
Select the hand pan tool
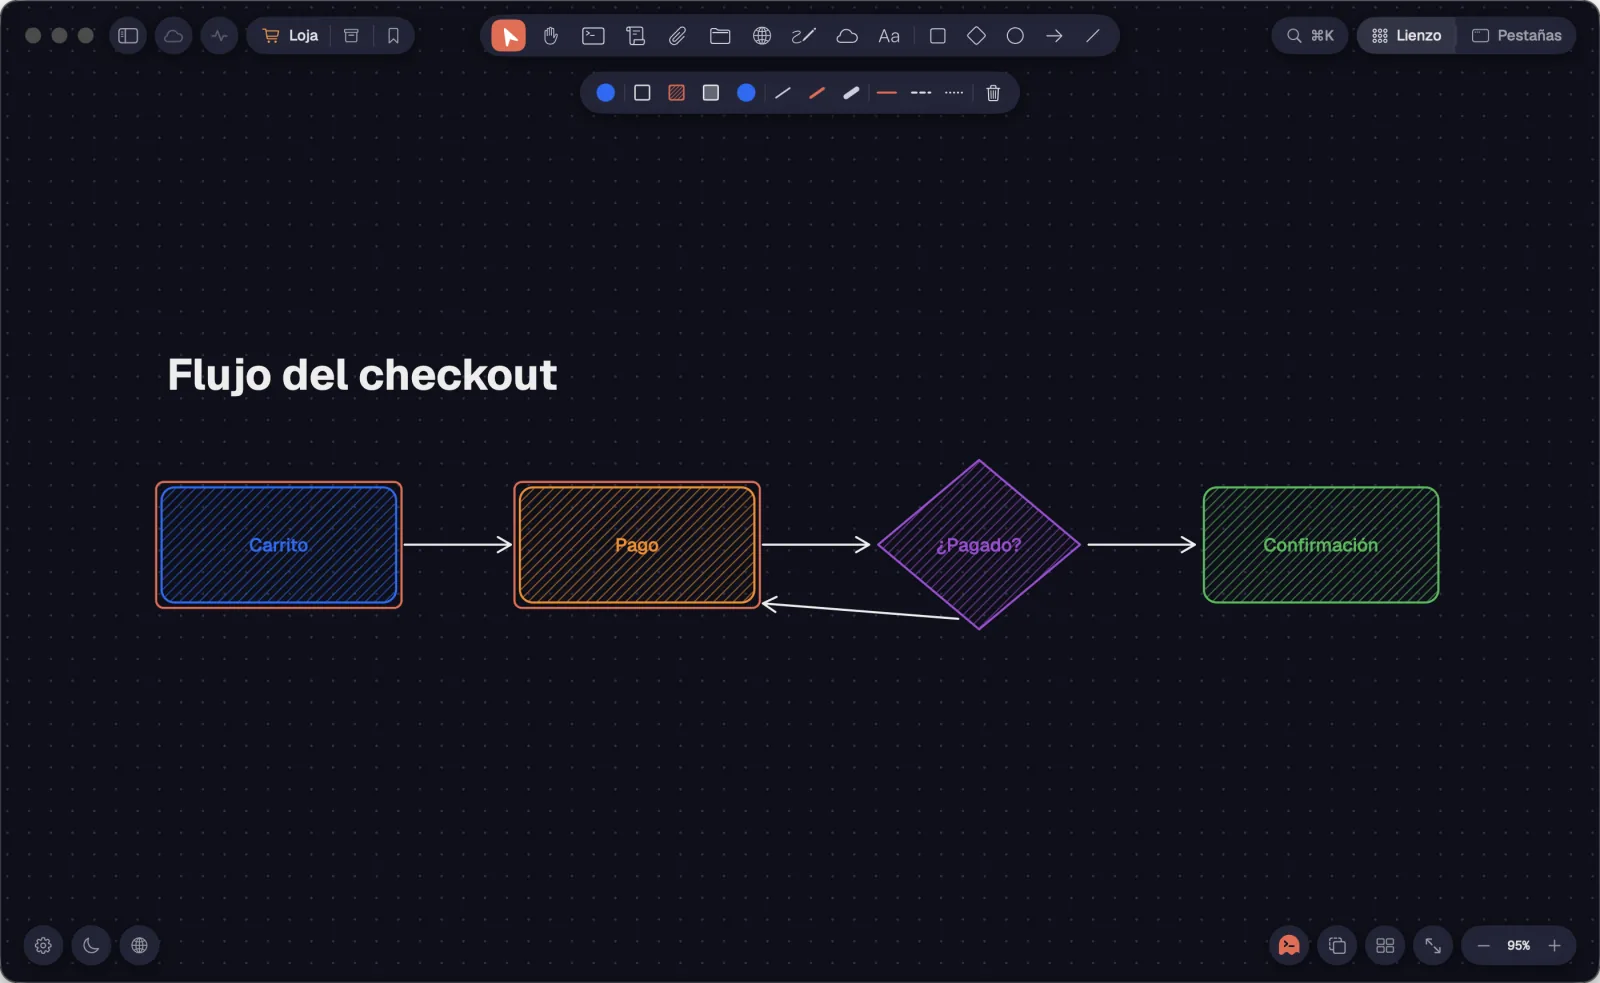[x=551, y=36]
